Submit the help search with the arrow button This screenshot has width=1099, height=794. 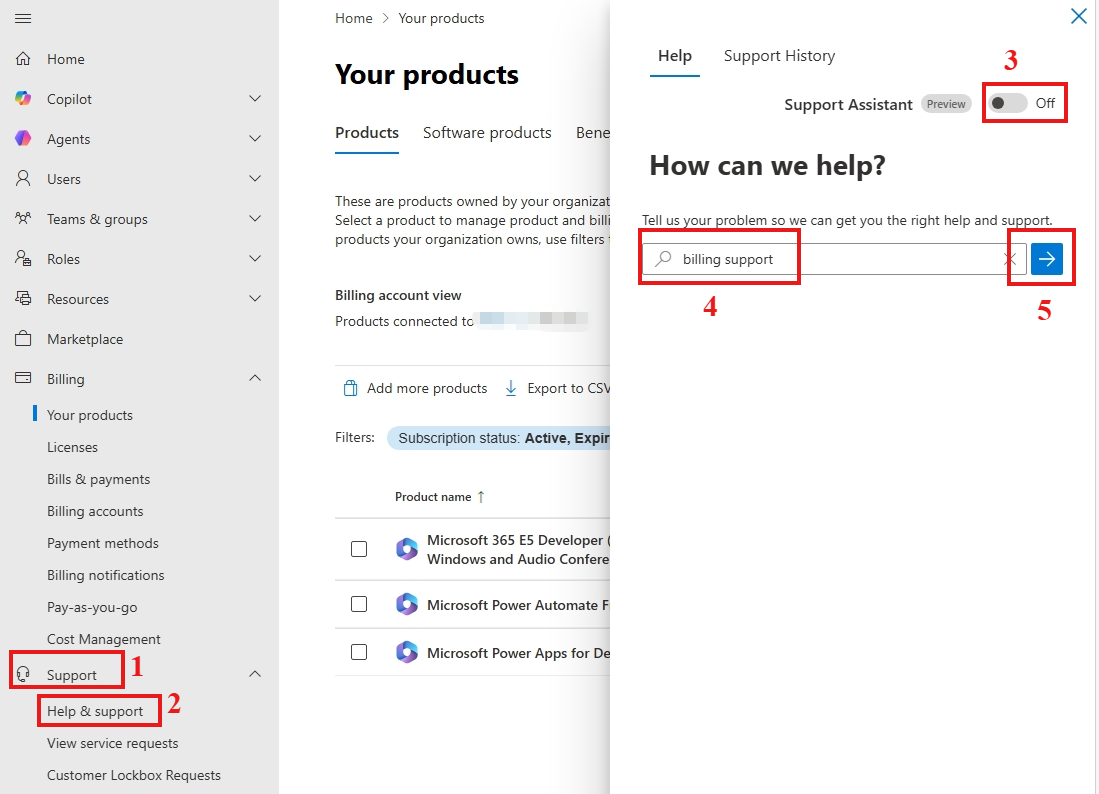[1046, 259]
